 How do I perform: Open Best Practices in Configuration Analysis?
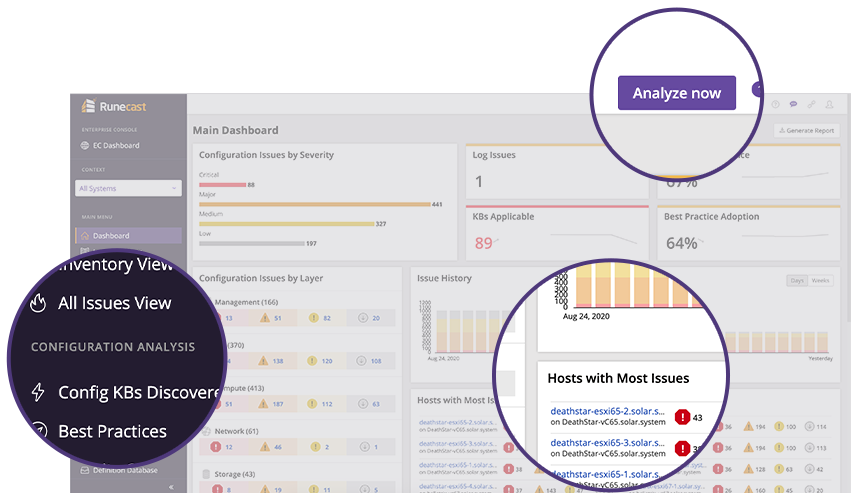click(112, 432)
